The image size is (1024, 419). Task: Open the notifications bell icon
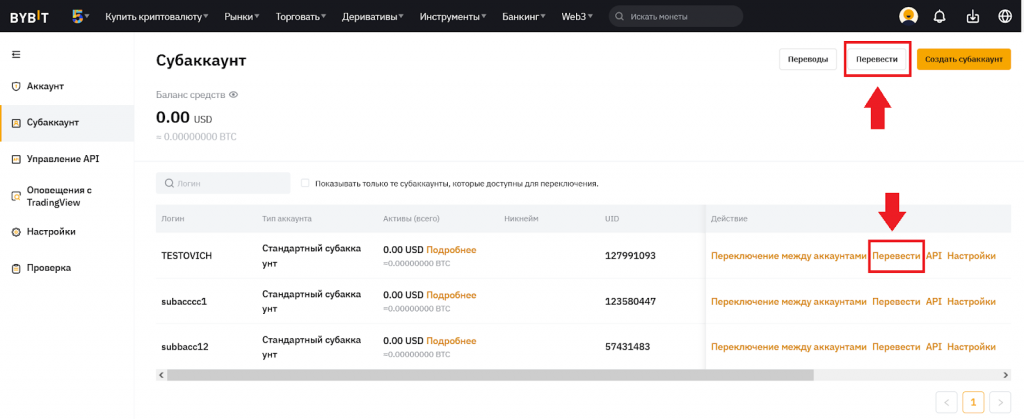pos(940,17)
